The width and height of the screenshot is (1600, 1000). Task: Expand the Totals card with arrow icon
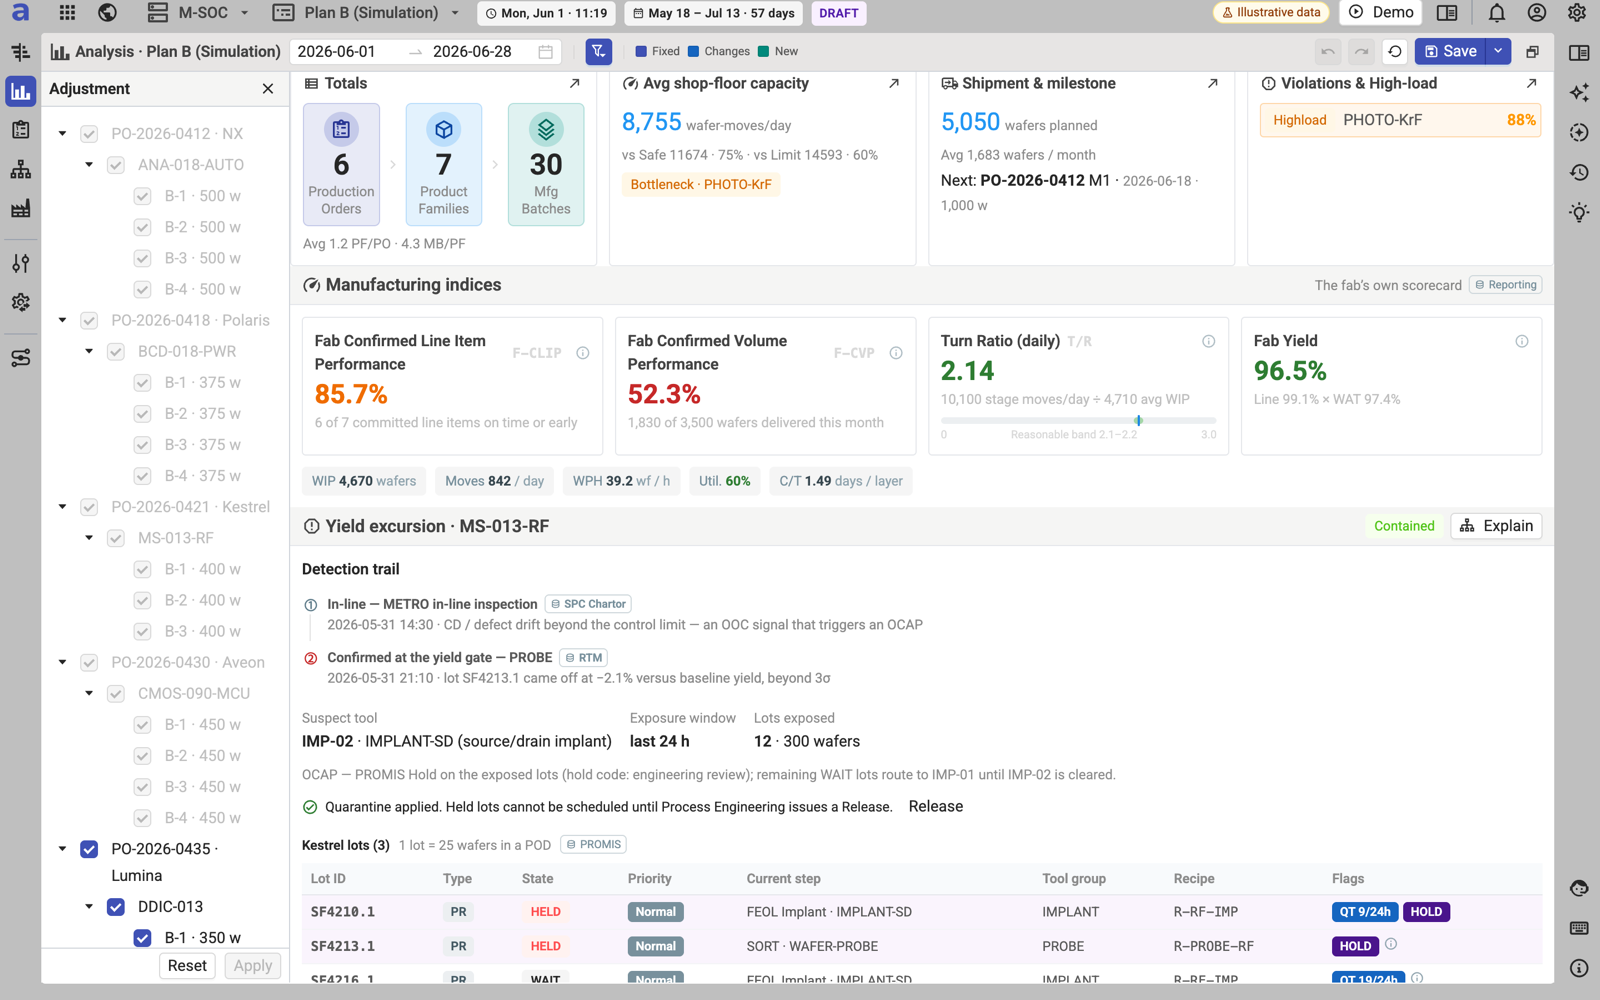coord(575,84)
